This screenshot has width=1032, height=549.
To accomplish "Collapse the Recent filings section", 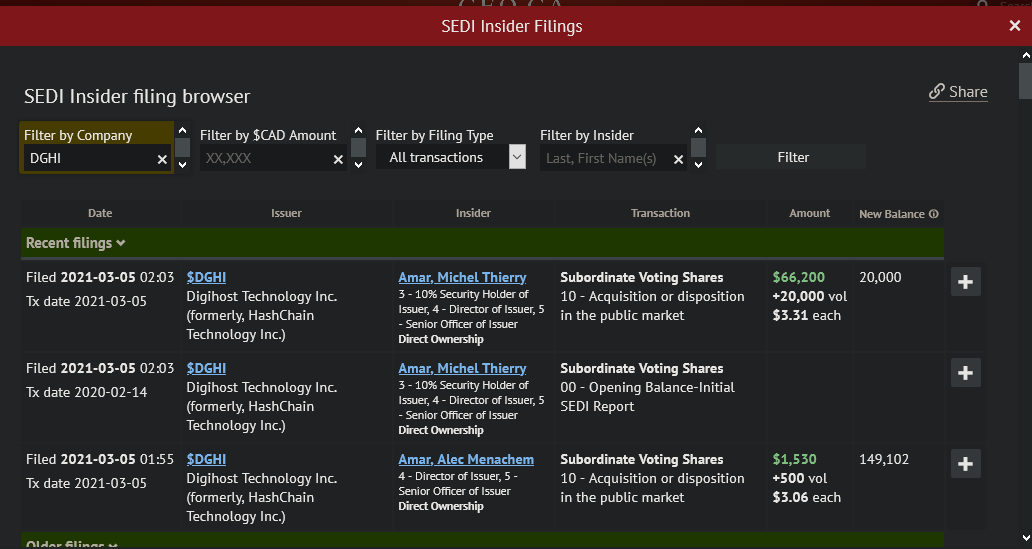I will pyautogui.click(x=76, y=243).
